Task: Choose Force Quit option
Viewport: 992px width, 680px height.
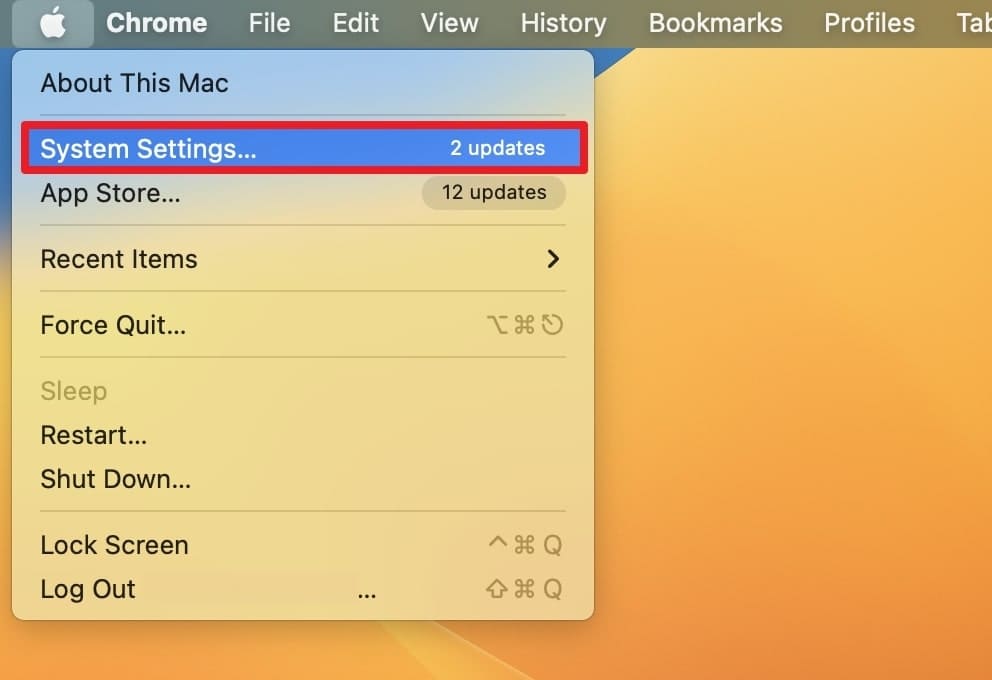Action: (302, 325)
